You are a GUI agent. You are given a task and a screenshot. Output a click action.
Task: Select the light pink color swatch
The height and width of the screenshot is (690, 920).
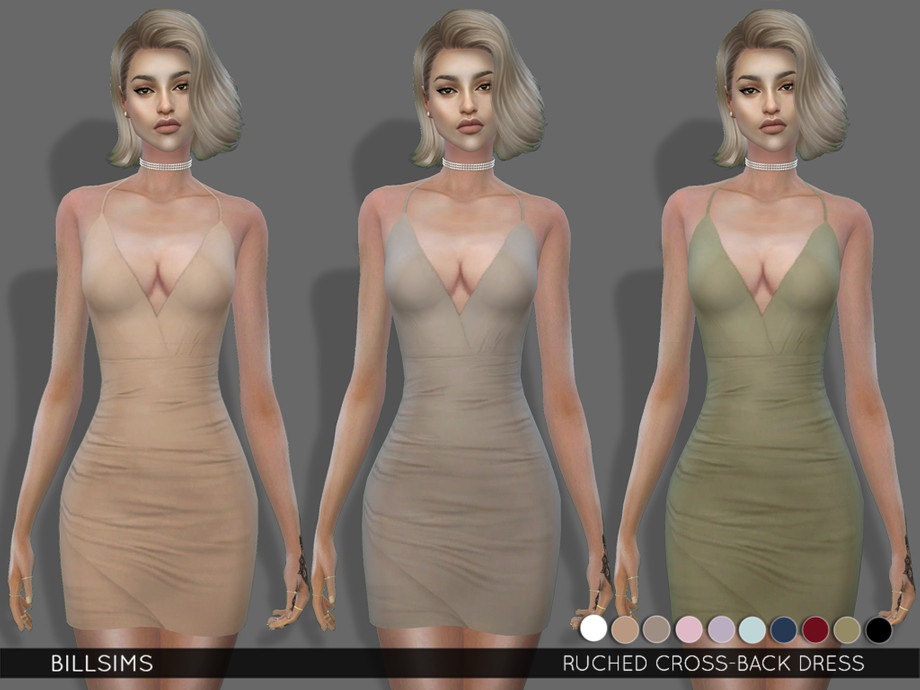688,628
